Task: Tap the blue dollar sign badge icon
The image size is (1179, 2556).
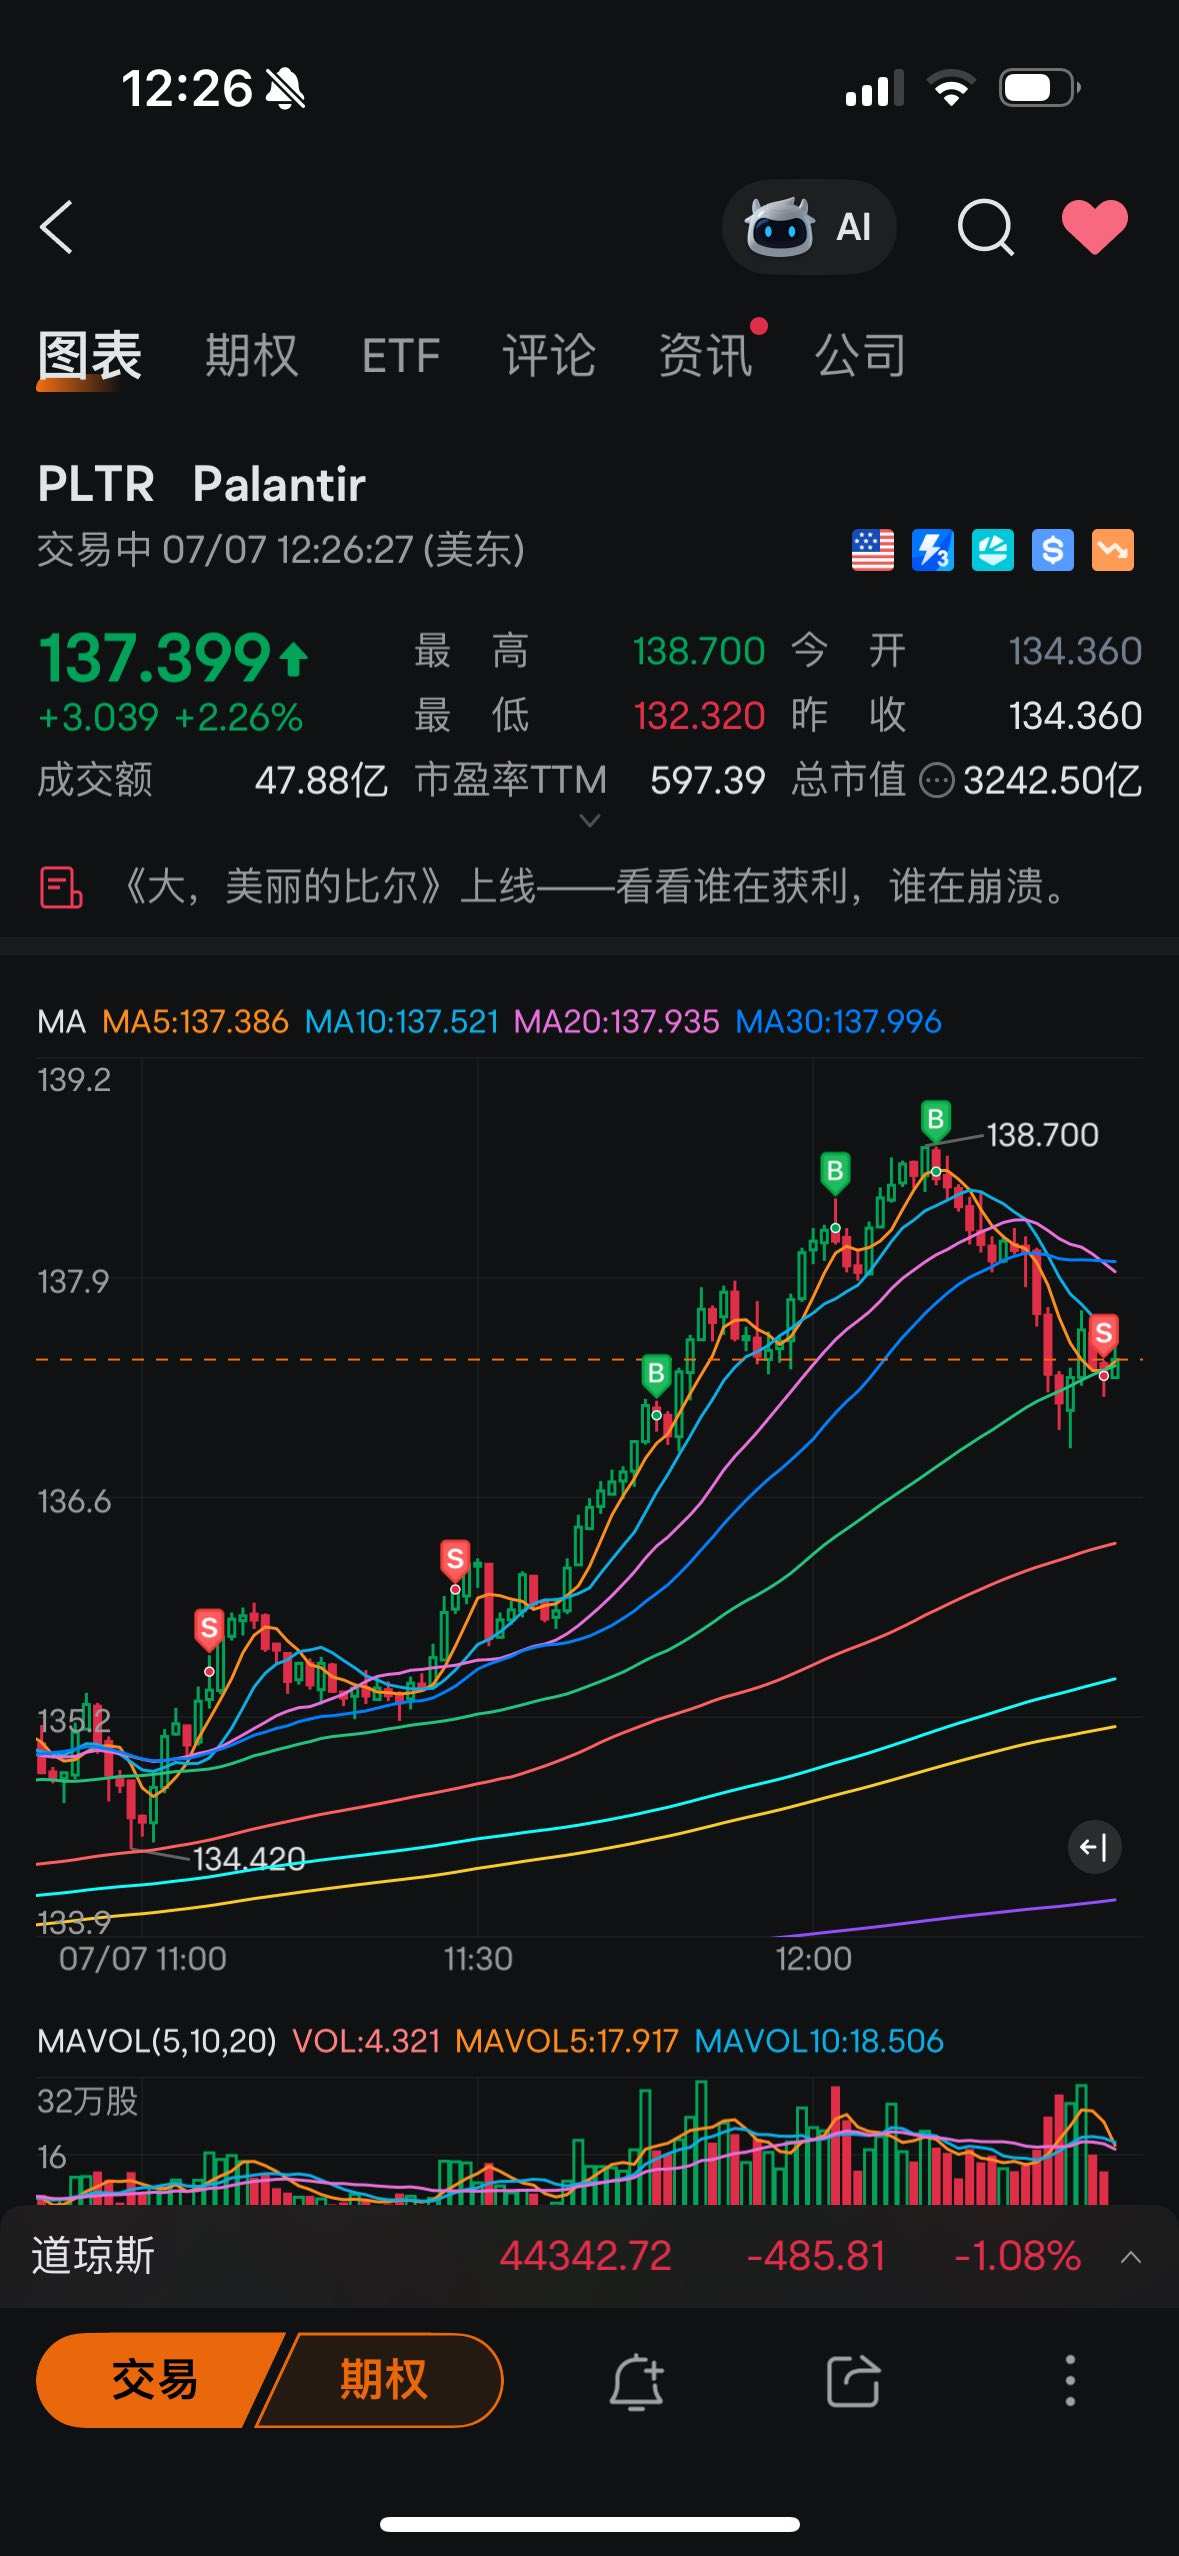Action: pyautogui.click(x=1052, y=550)
